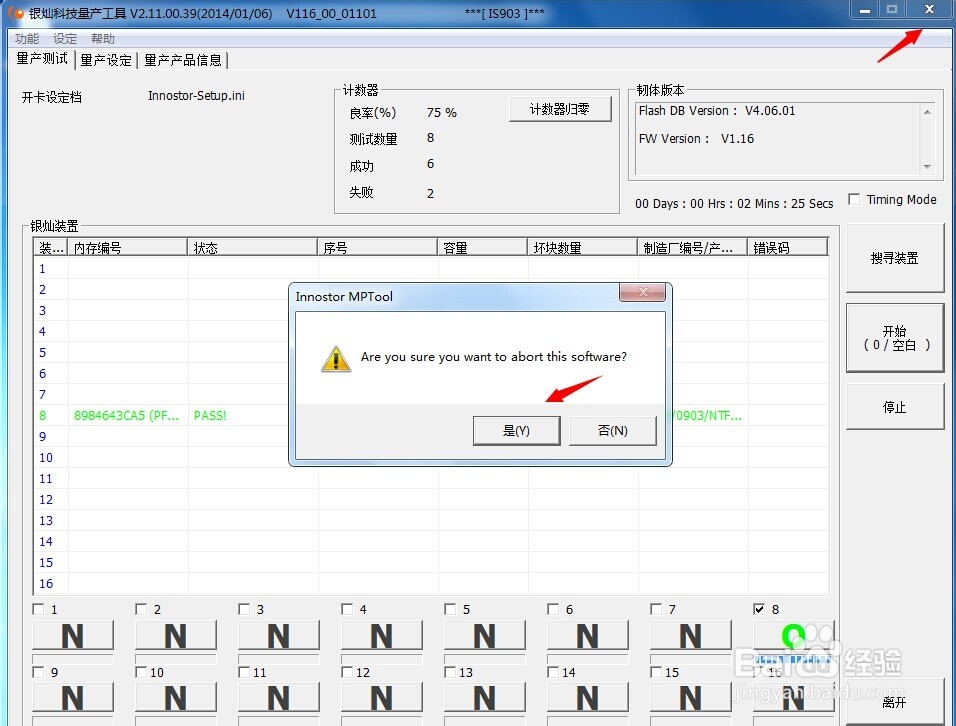This screenshot has width=956, height=726.
Task: Check the port 4 checkbox
Action: 347,609
